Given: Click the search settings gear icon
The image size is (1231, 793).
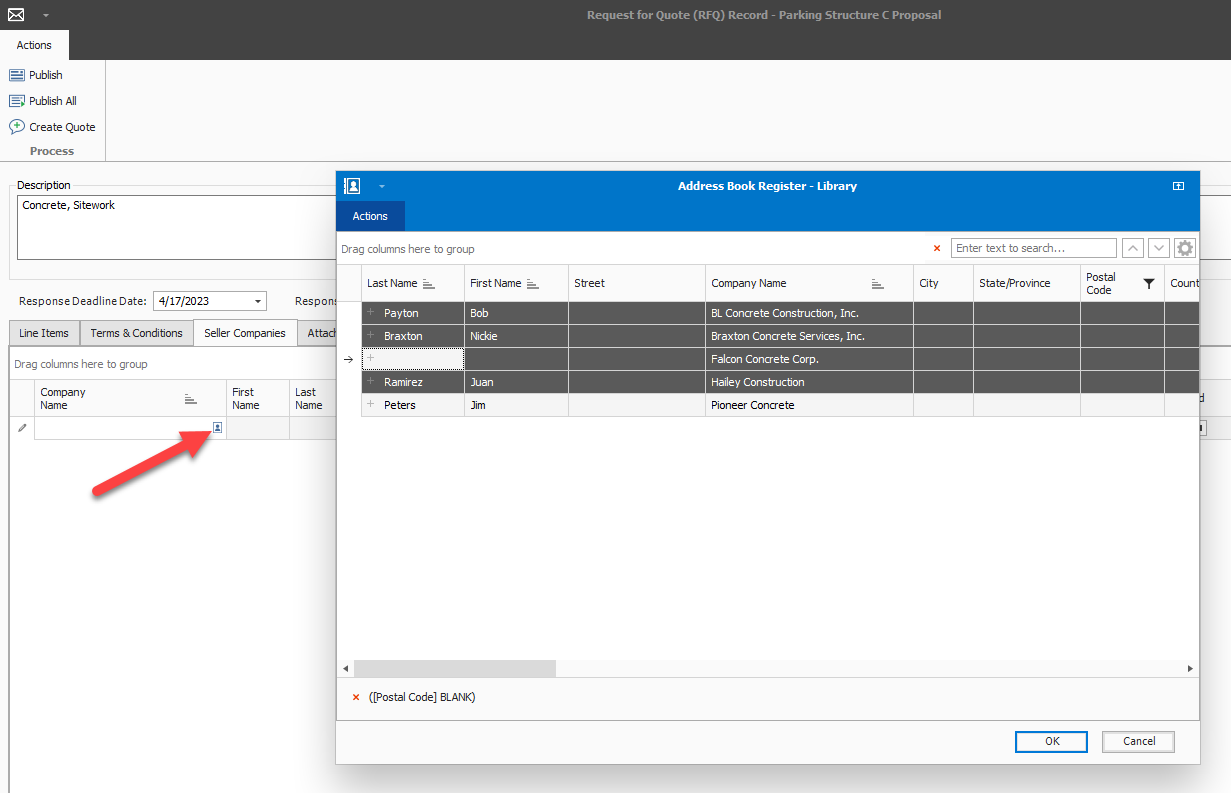Looking at the screenshot, I should tap(1185, 248).
